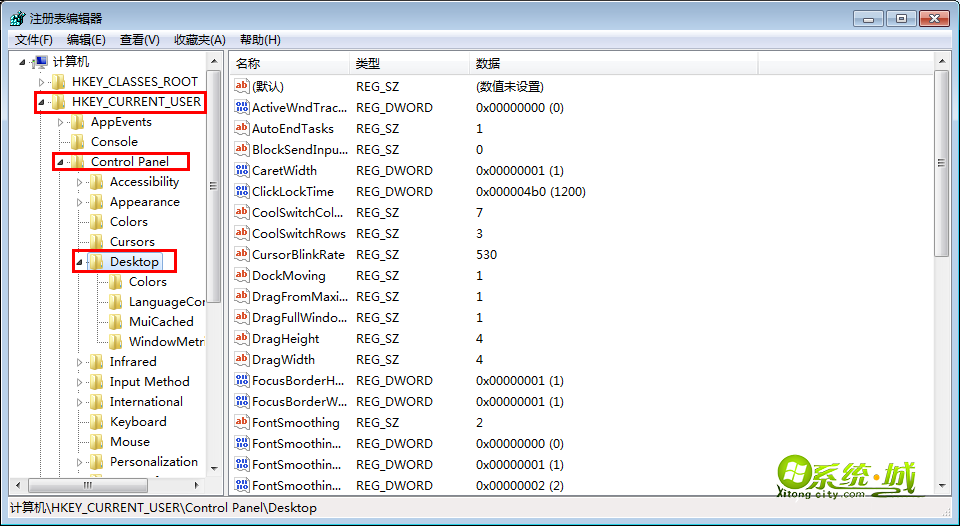
Task: Select the Personalization key in tree
Action: point(153,462)
